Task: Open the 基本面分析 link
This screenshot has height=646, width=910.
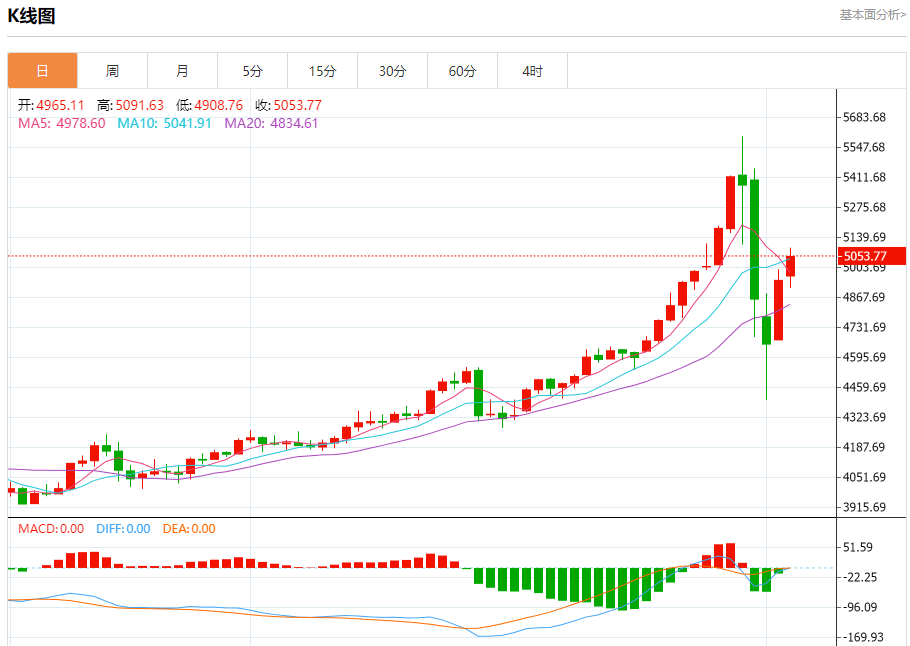Action: pyautogui.click(x=872, y=15)
